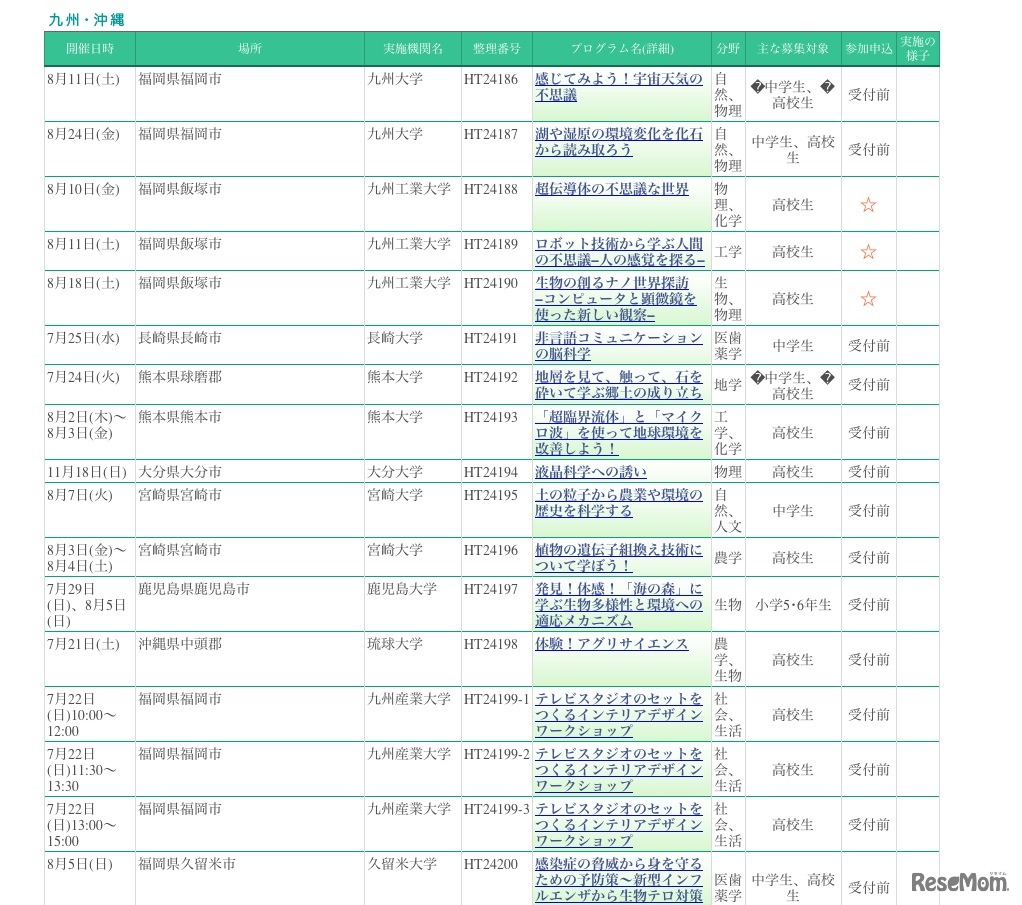This screenshot has width=1022, height=905.
Task: Click the 整理番号 column header
Action: (497, 49)
